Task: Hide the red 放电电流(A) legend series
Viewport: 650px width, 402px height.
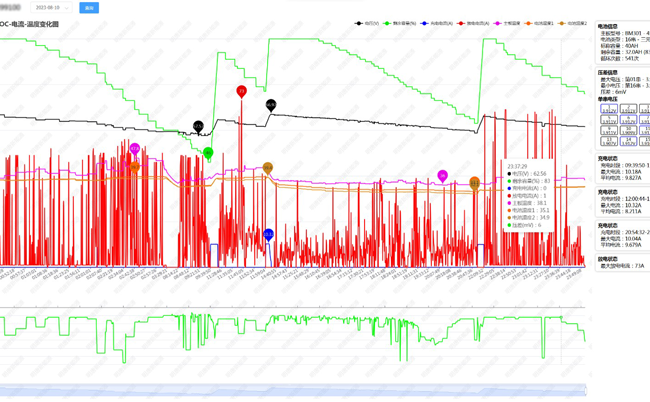Action: (473, 24)
